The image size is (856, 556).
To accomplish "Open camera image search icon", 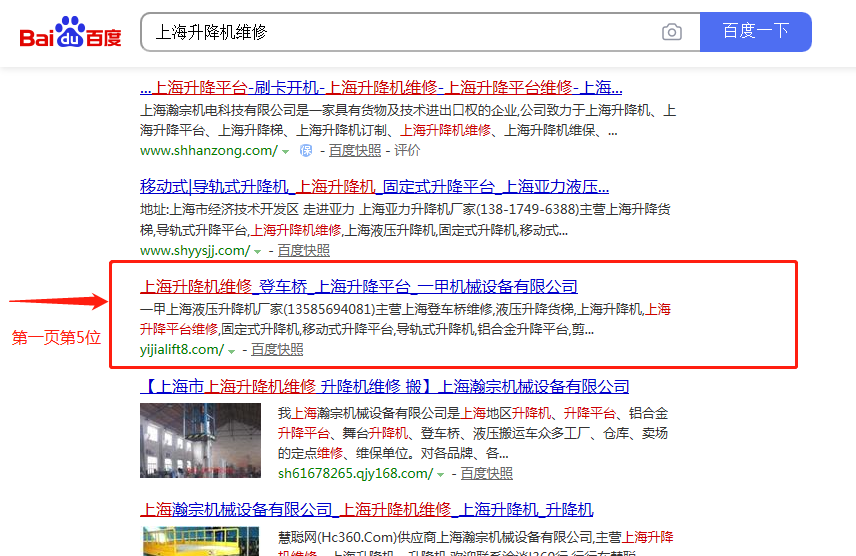I will tap(672, 32).
